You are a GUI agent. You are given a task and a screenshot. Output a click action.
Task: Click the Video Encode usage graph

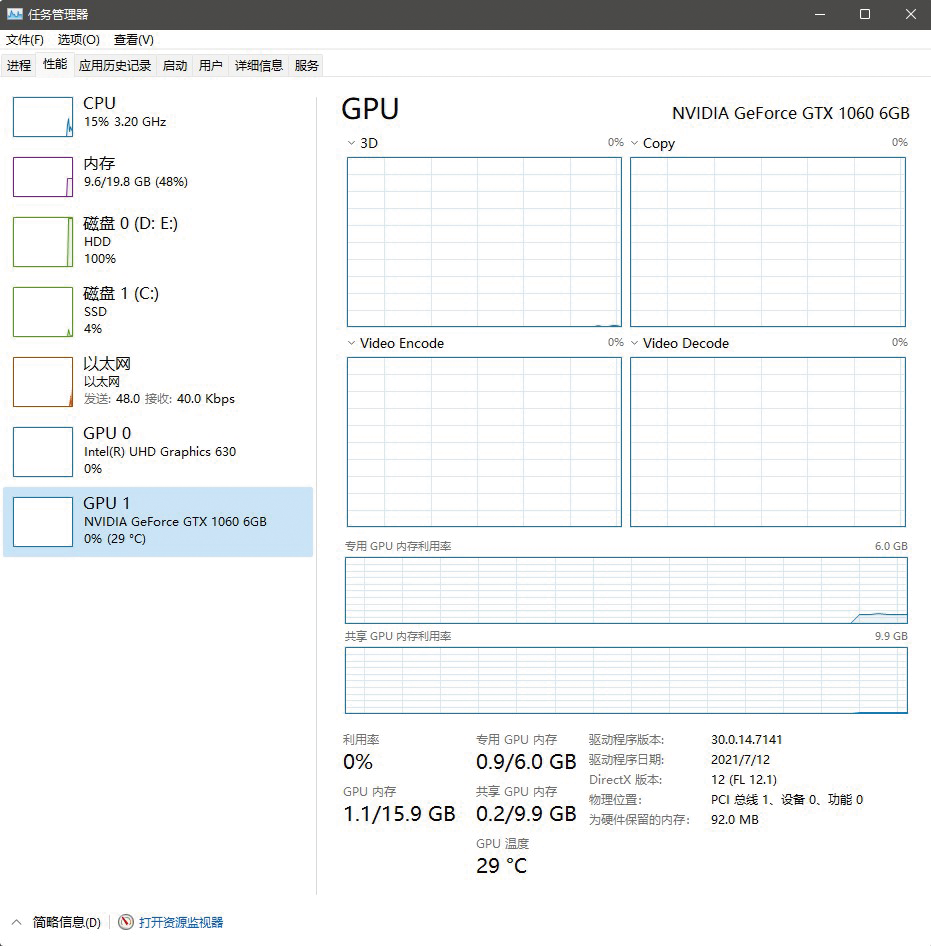484,442
